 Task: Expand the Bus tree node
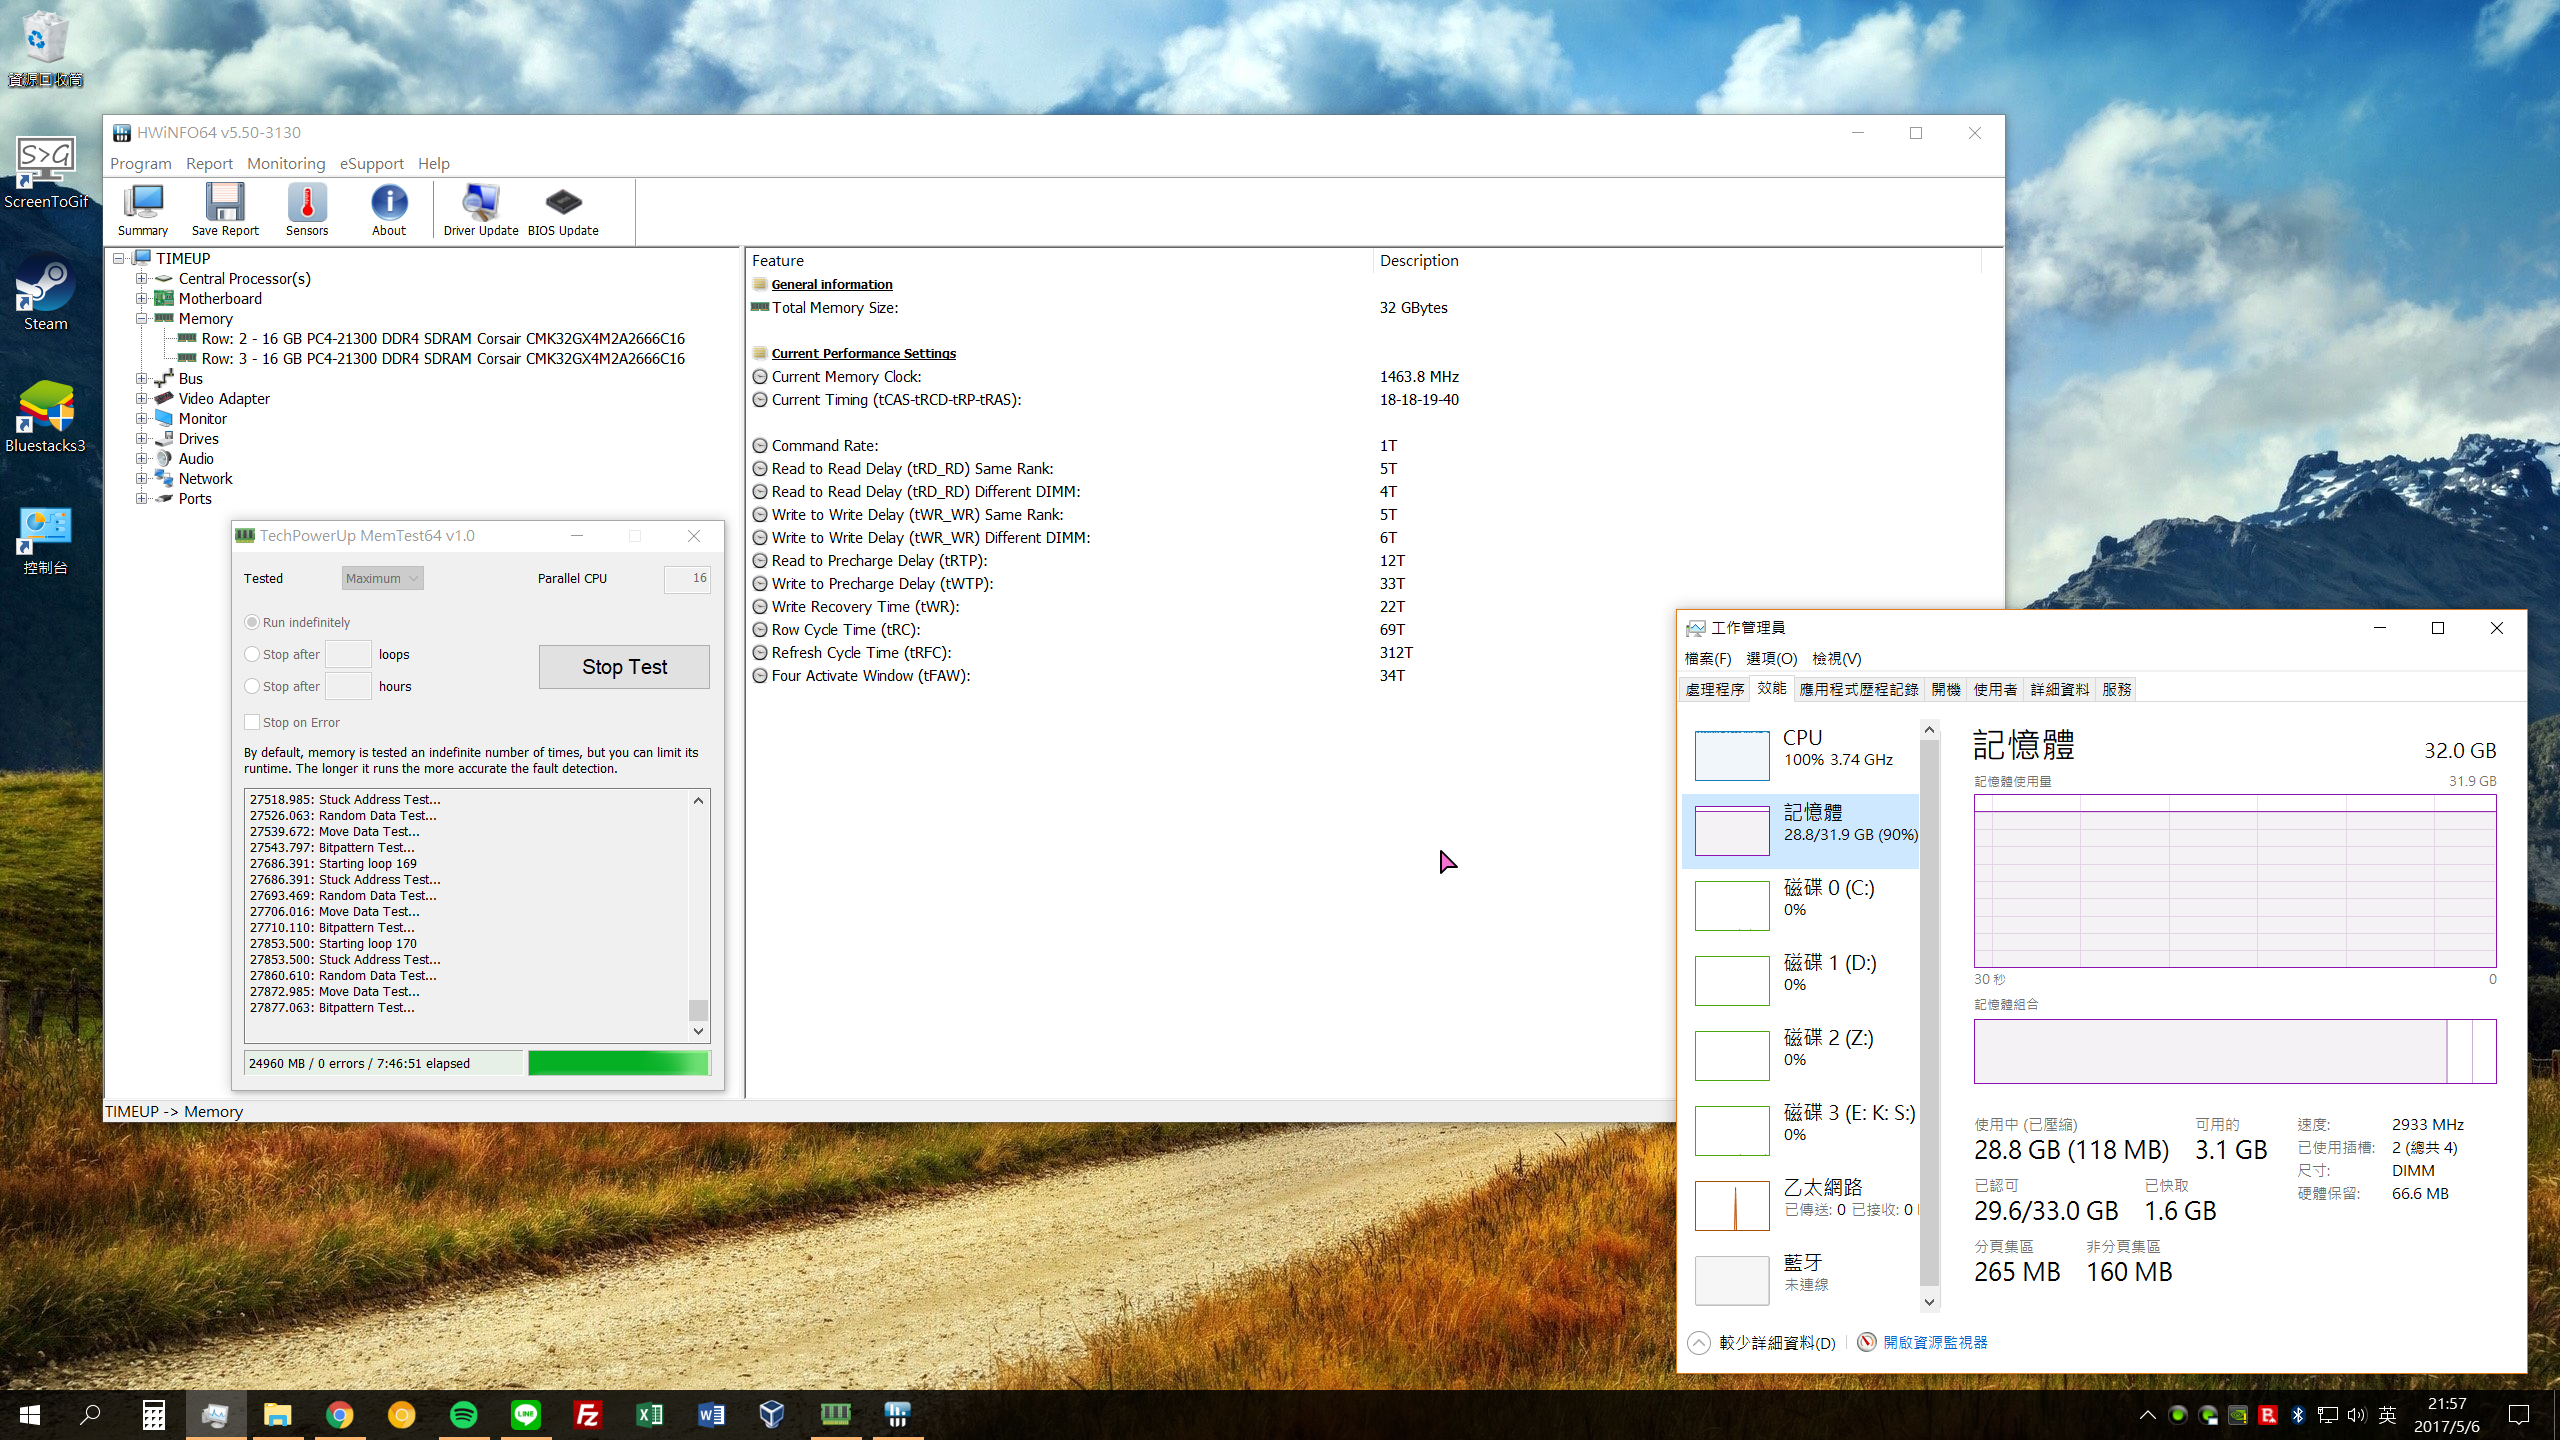tap(142, 378)
